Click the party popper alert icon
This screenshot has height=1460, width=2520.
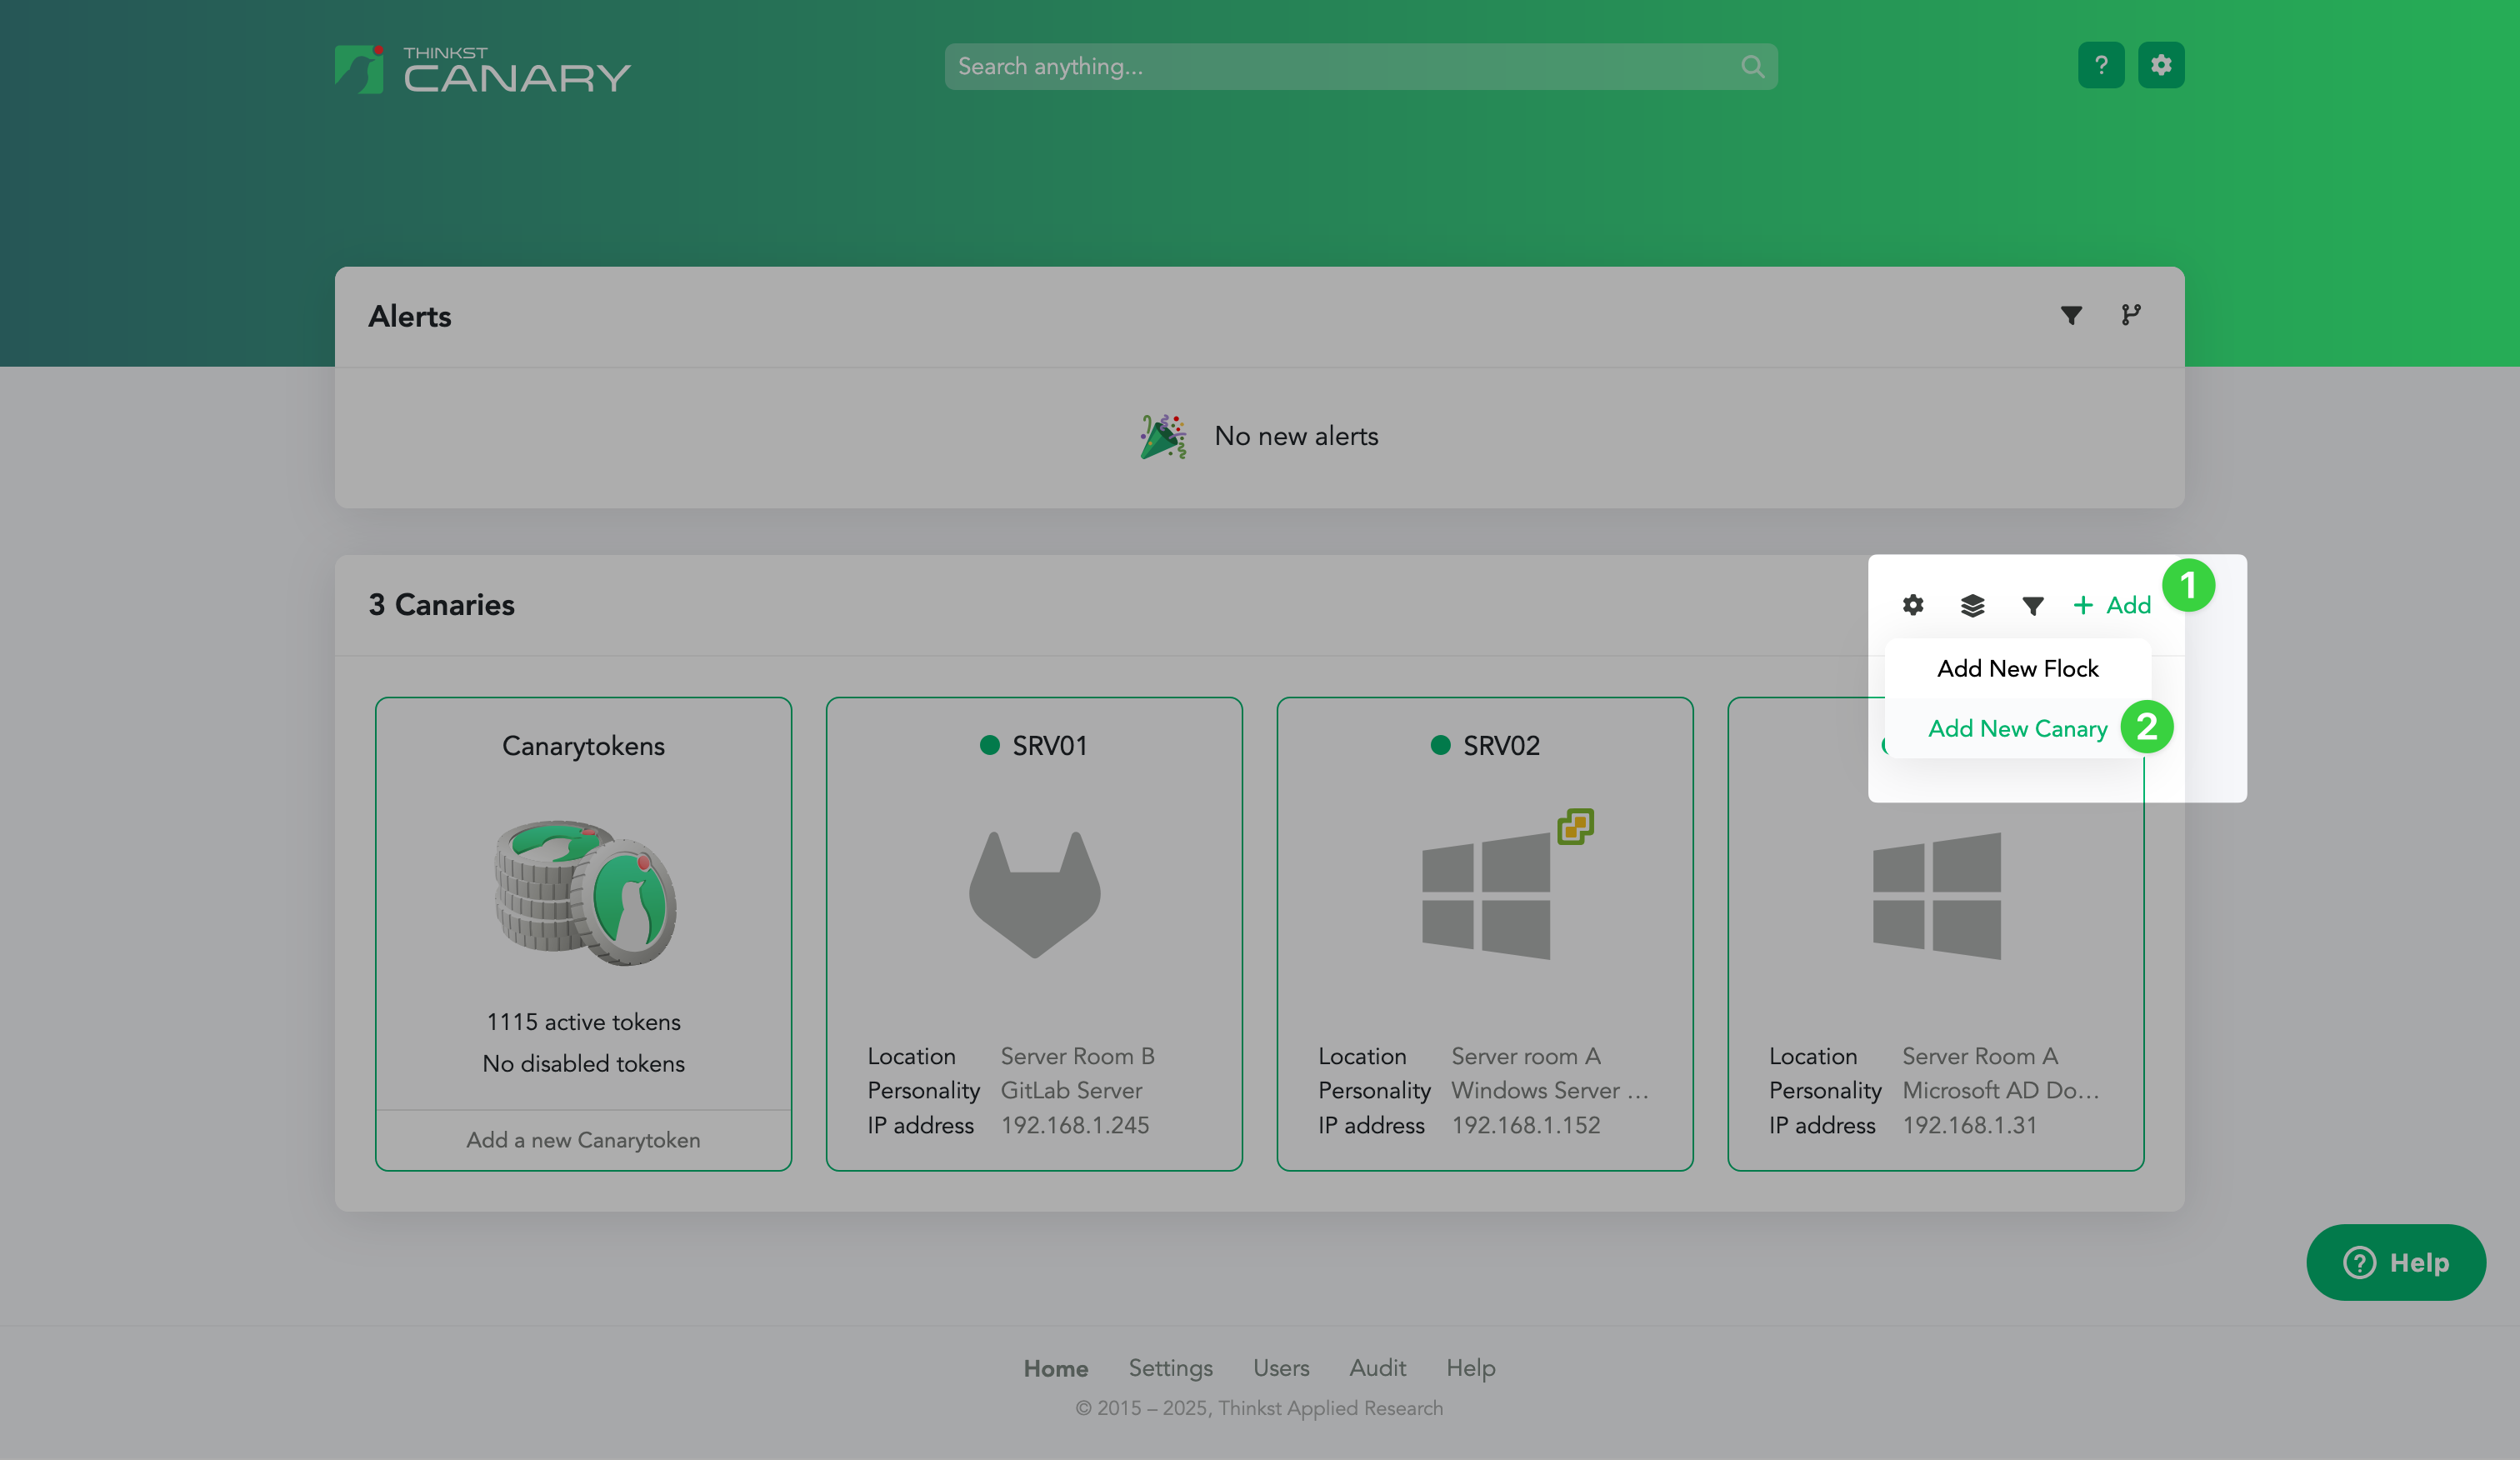pyautogui.click(x=1163, y=436)
